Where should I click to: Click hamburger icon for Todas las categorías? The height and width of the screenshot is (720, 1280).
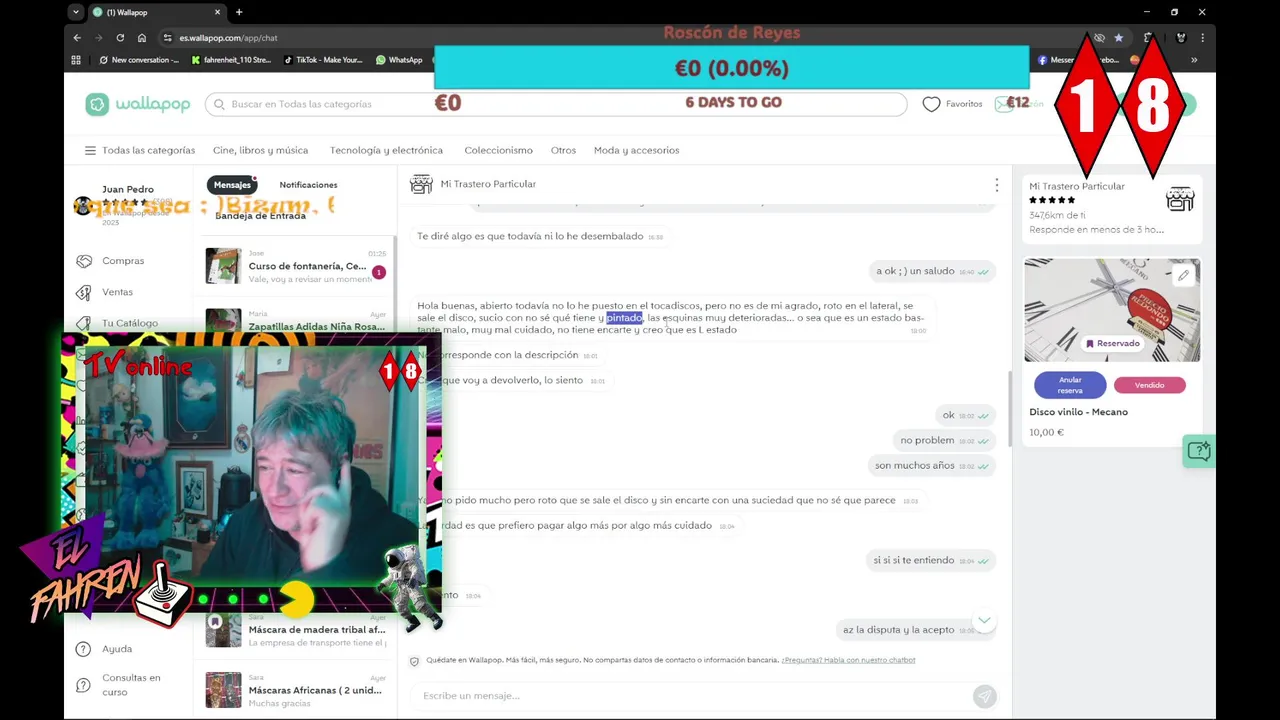(x=90, y=151)
